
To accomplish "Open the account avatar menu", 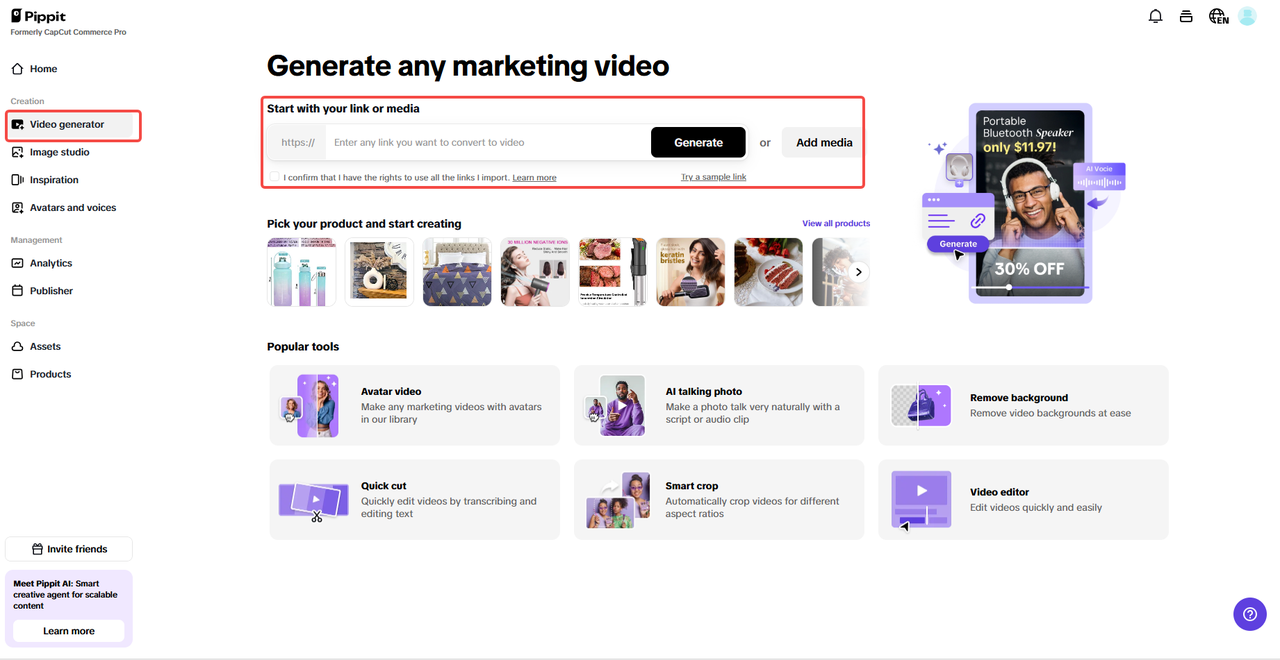I will pyautogui.click(x=1247, y=16).
